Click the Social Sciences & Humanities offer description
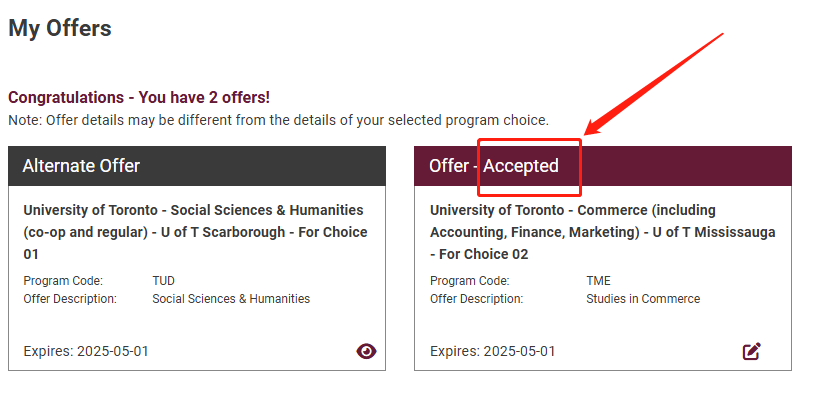 click(231, 299)
